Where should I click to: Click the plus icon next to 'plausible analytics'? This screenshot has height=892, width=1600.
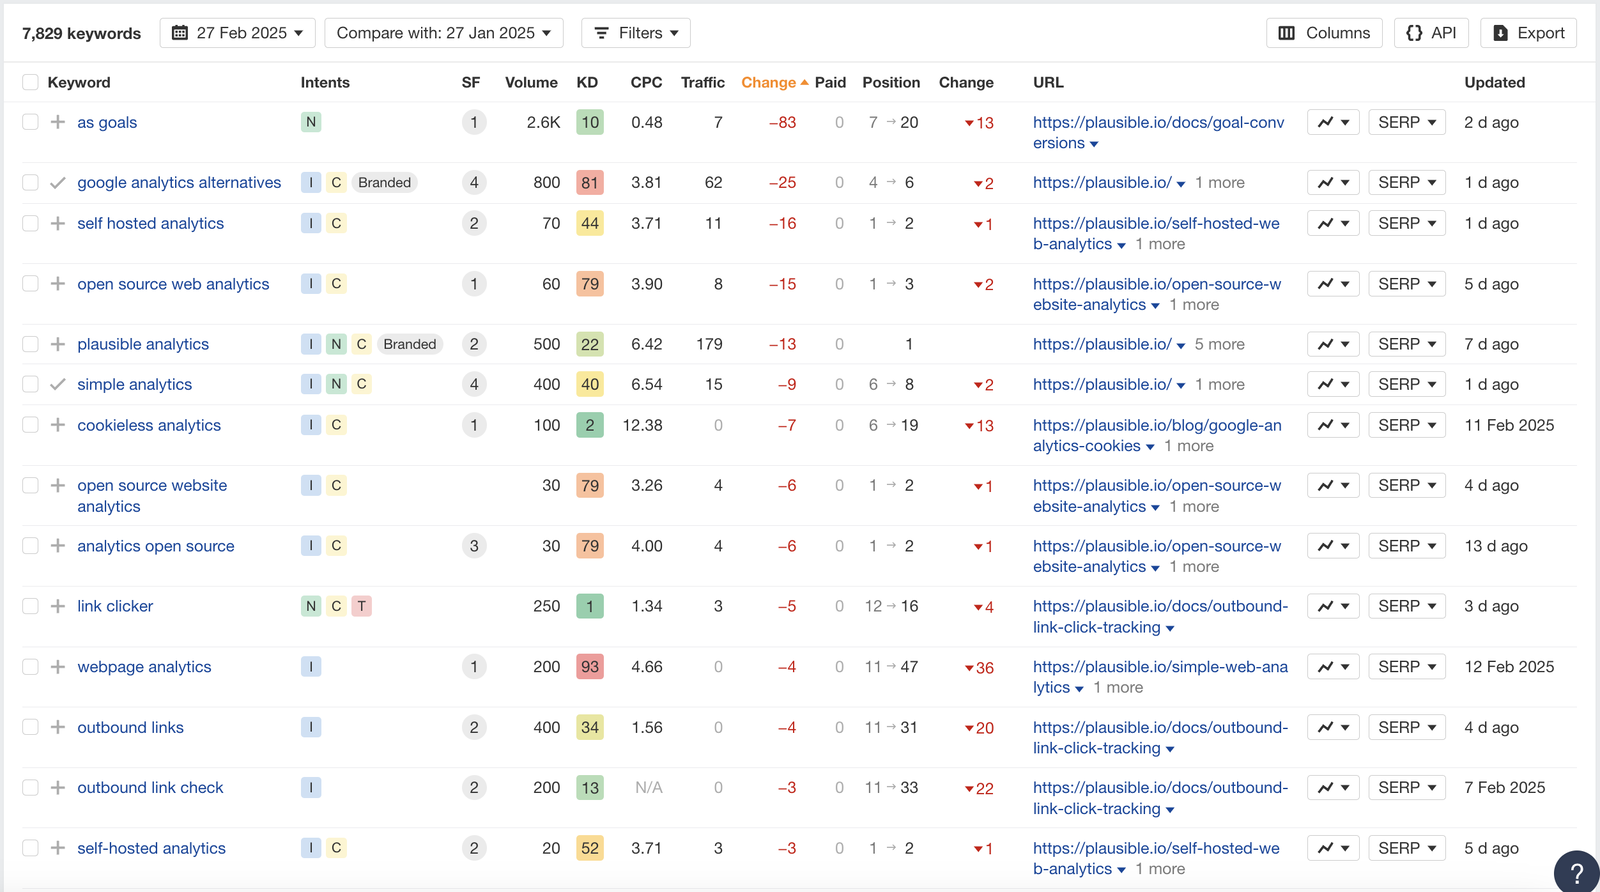pos(58,344)
